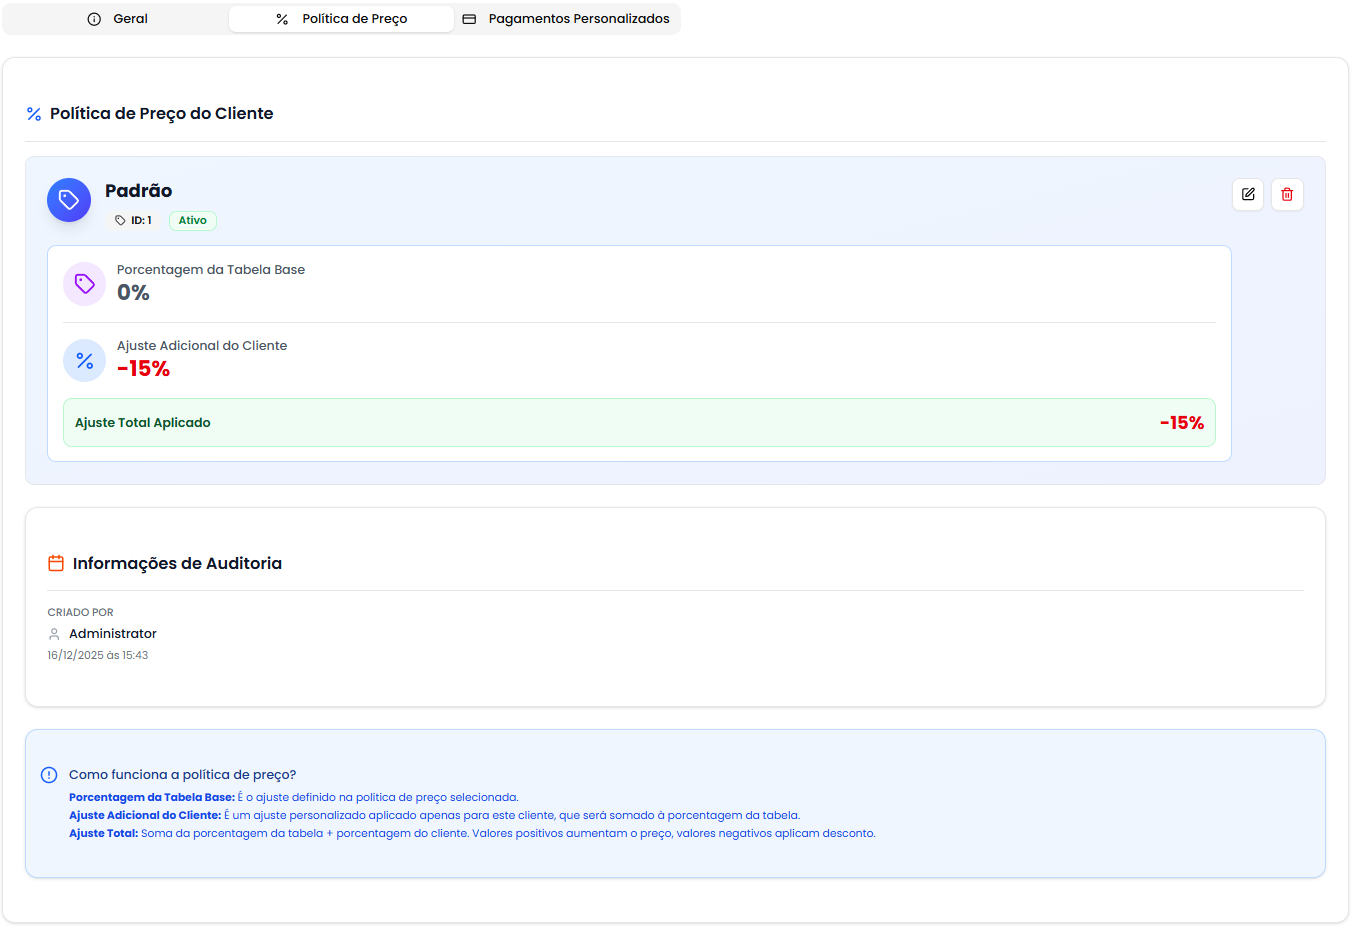The image size is (1358, 931).
Task: Click the Ajuste Total Aplicado green bar
Action: [639, 423]
